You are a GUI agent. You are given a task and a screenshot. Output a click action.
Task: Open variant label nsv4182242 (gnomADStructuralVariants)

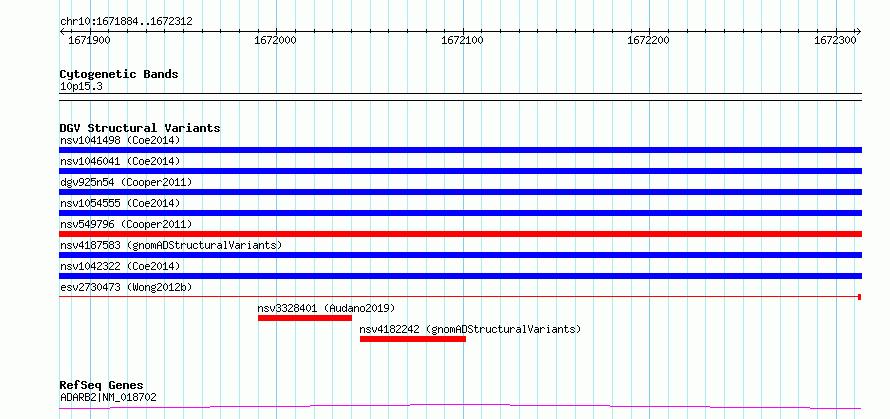coord(470,329)
